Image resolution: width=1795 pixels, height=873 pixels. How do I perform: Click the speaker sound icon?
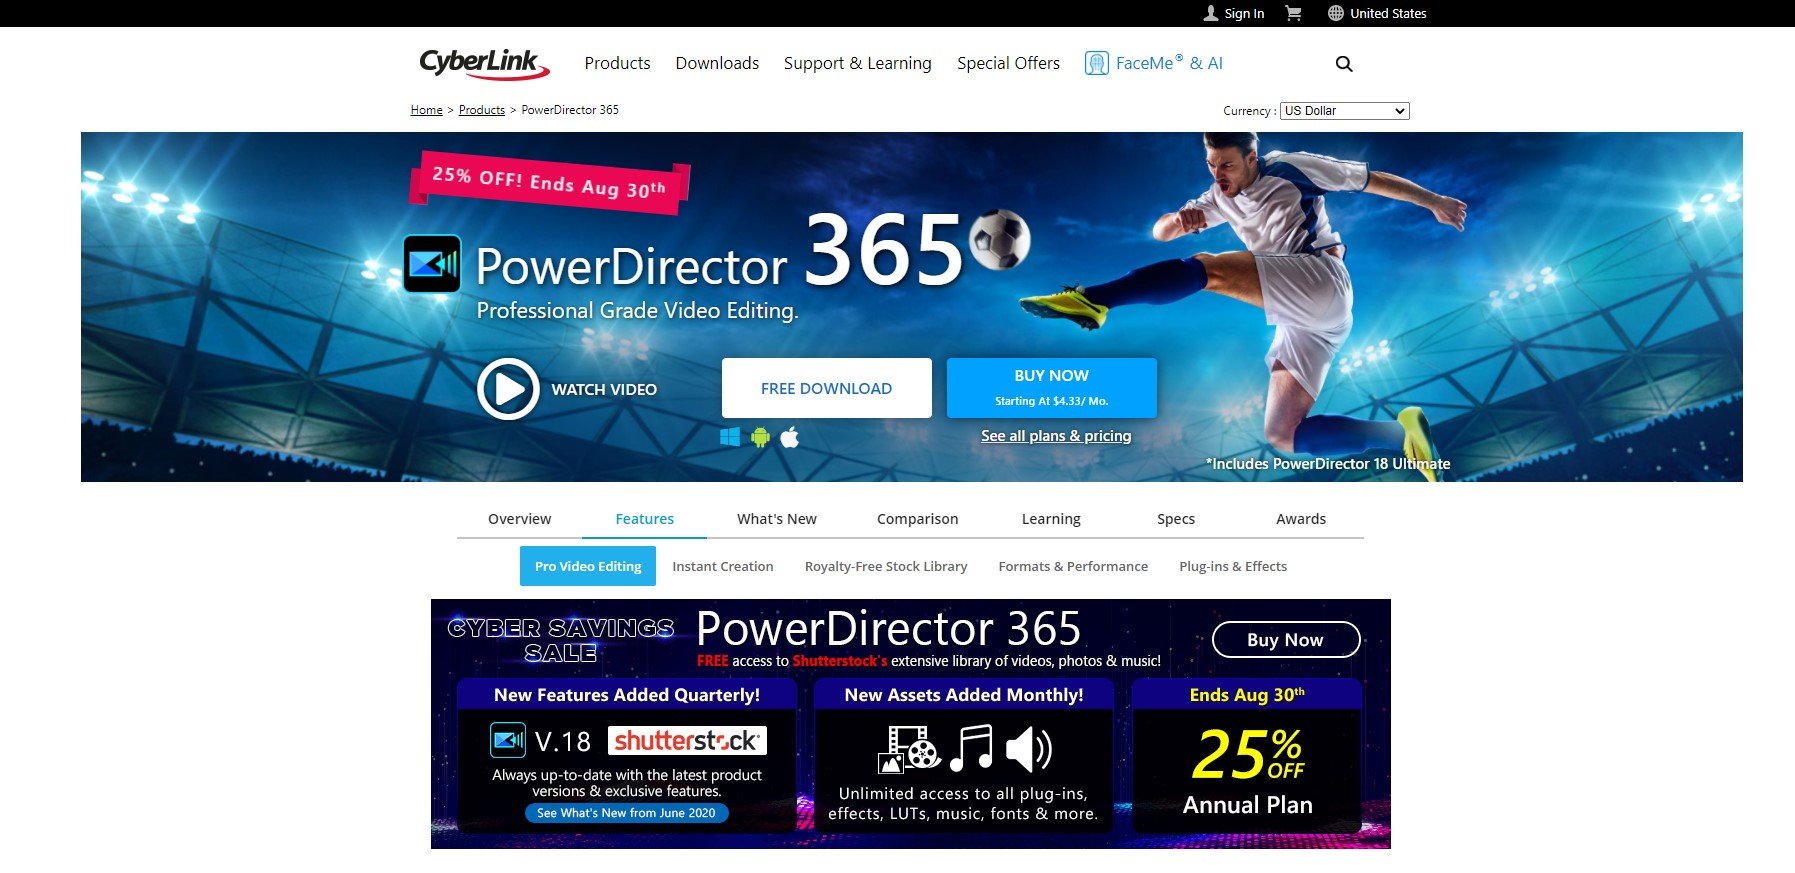pyautogui.click(x=1029, y=749)
